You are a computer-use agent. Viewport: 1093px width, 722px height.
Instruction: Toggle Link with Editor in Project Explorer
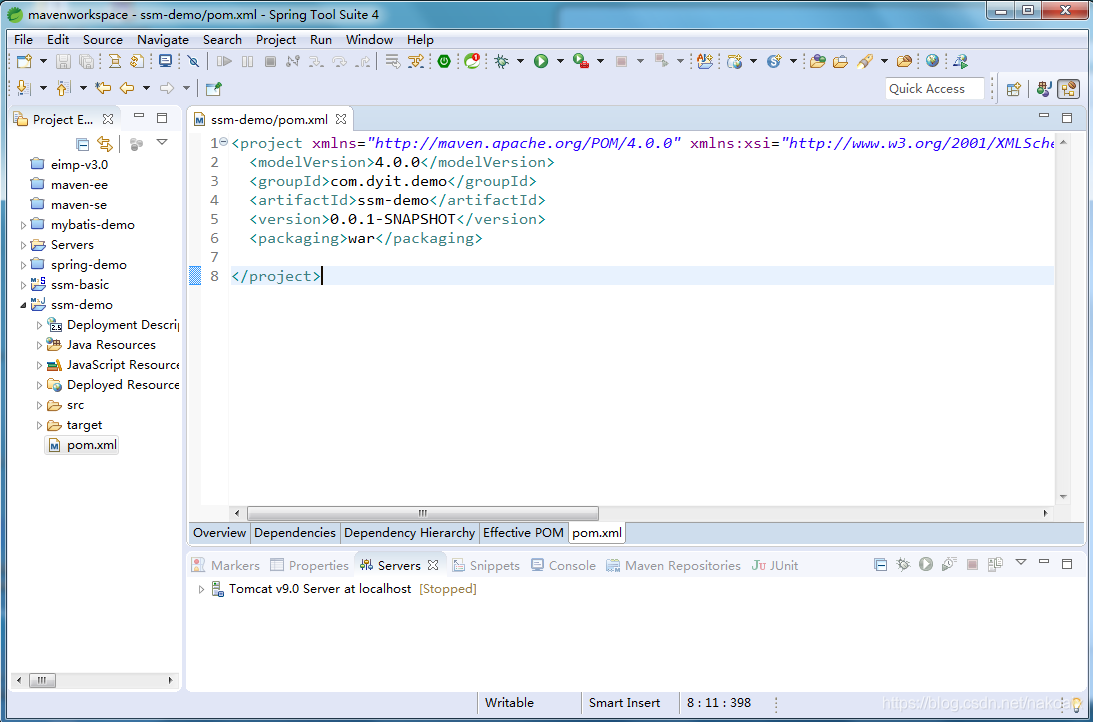(105, 144)
